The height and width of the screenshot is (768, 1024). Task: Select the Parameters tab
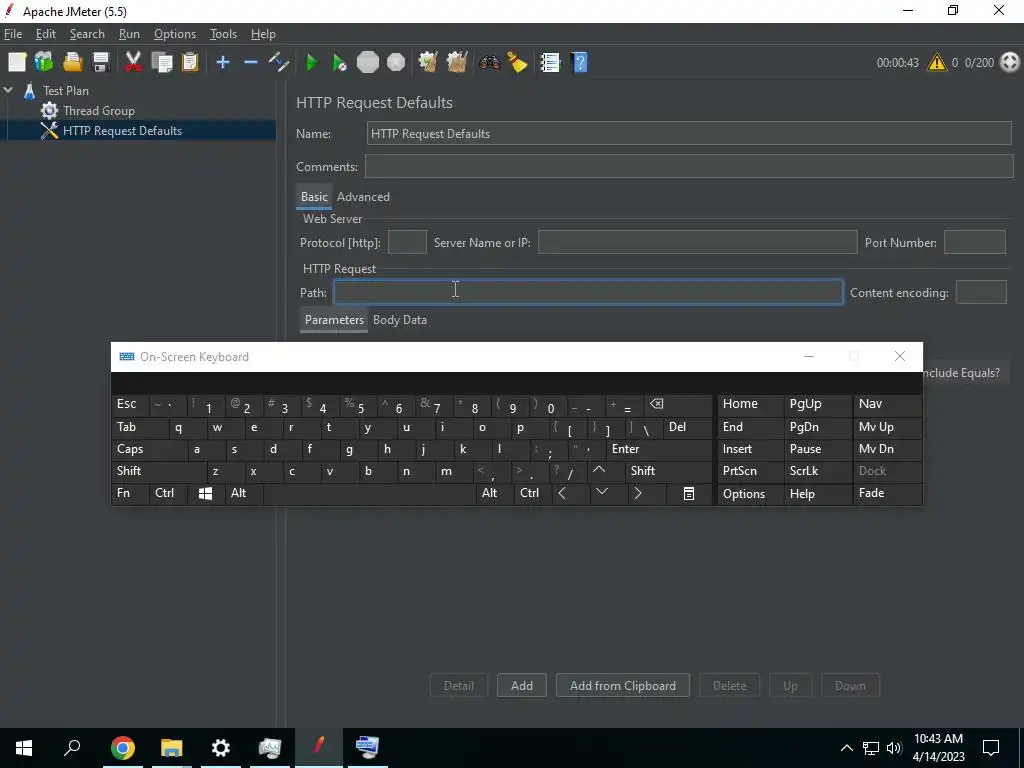click(x=334, y=320)
